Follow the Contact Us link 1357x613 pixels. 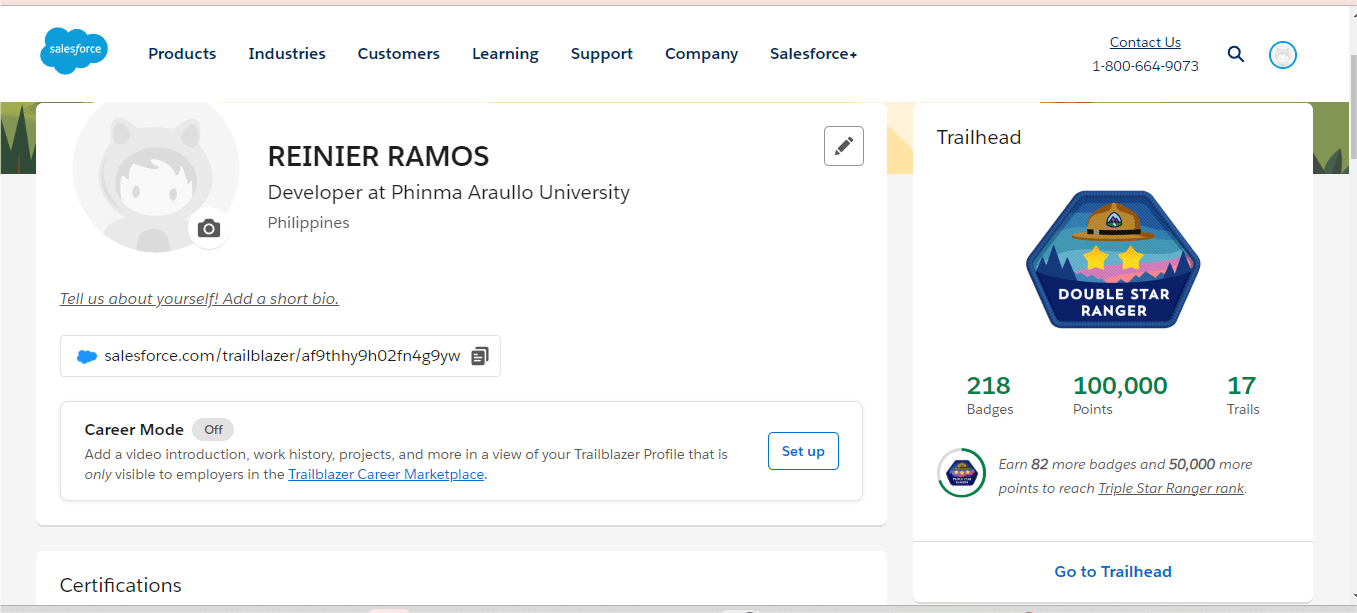(1145, 42)
